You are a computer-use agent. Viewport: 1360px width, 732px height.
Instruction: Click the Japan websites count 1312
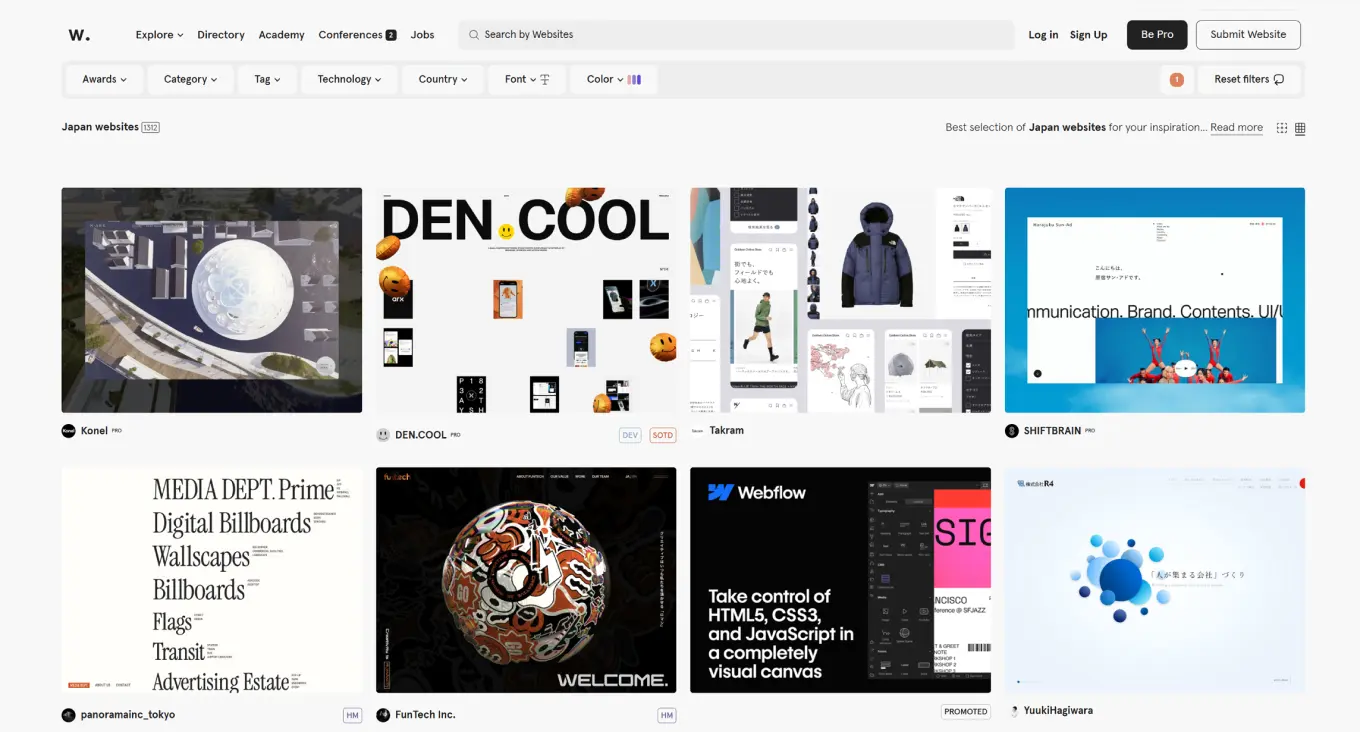[x=151, y=128]
